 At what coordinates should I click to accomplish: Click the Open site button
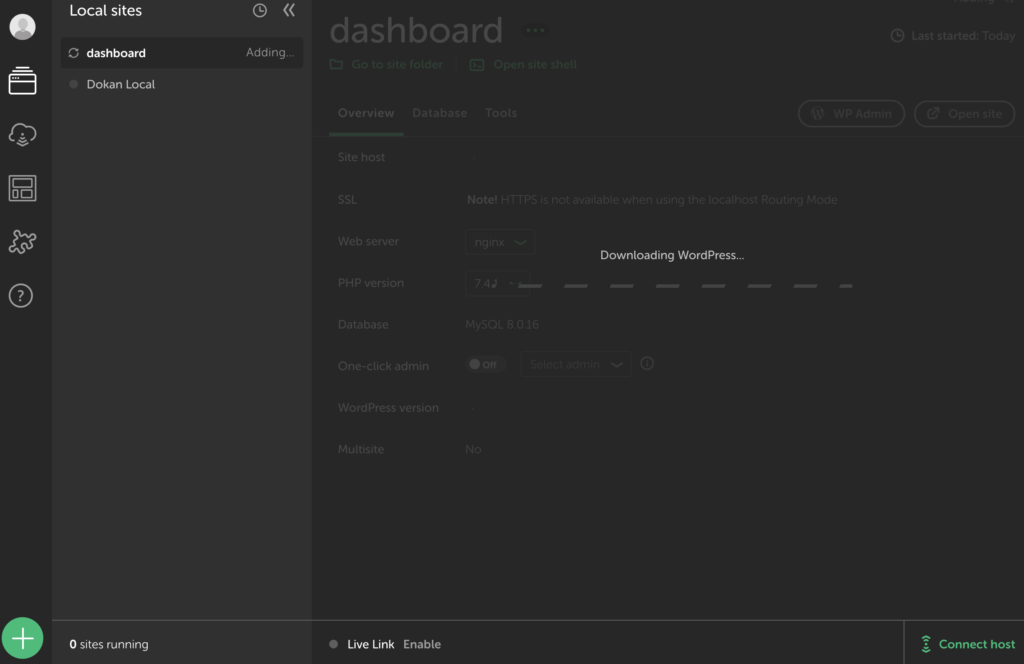pos(965,114)
